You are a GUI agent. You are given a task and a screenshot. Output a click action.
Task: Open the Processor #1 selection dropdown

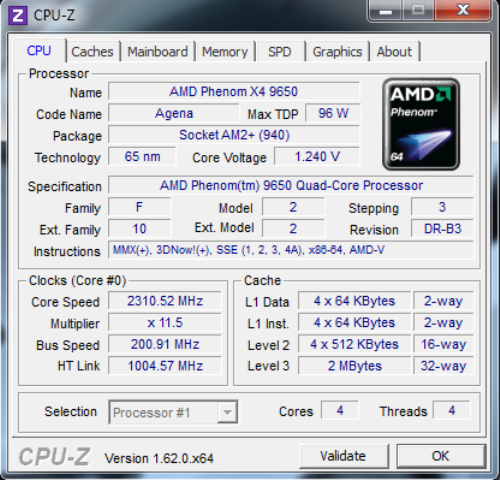click(x=173, y=412)
